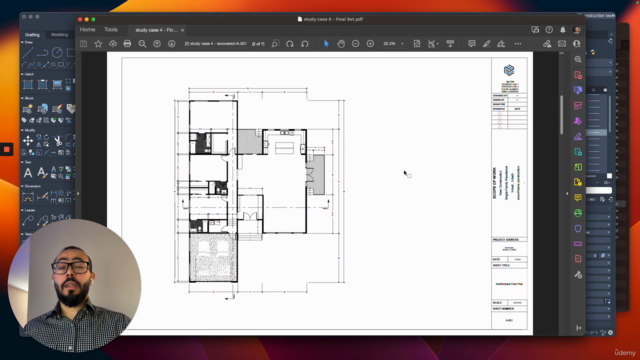
Task: Bookmark the PDF with the star icon
Action: coord(98,44)
